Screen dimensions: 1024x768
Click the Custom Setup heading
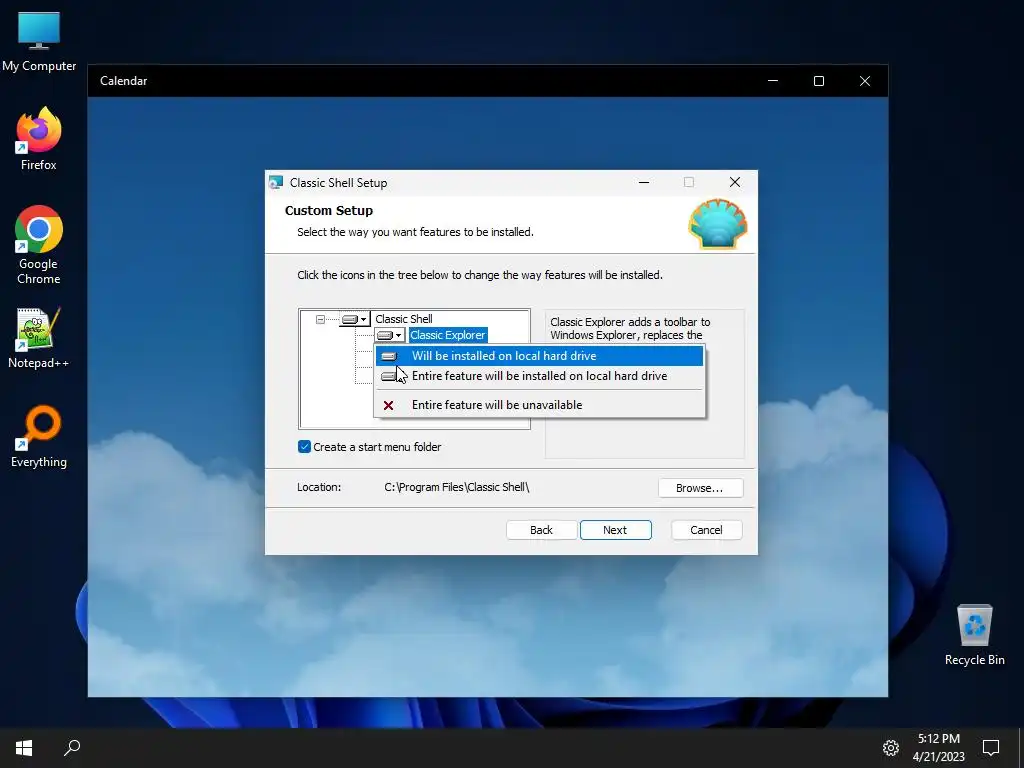tap(328, 211)
